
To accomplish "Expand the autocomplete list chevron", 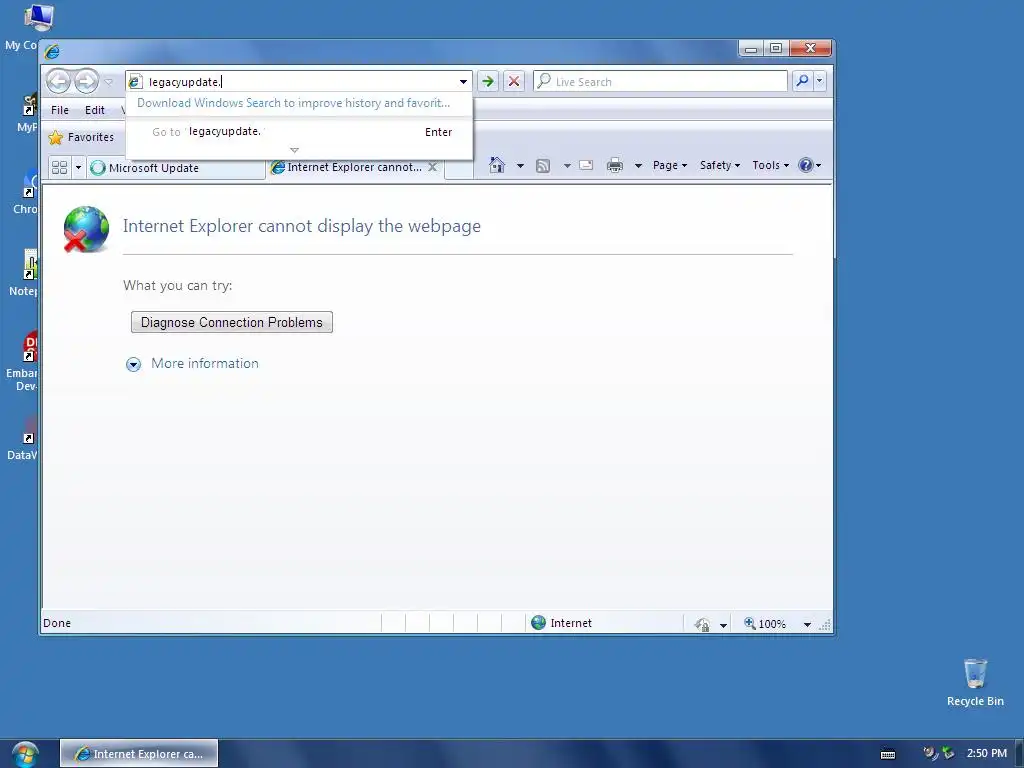I will [295, 150].
